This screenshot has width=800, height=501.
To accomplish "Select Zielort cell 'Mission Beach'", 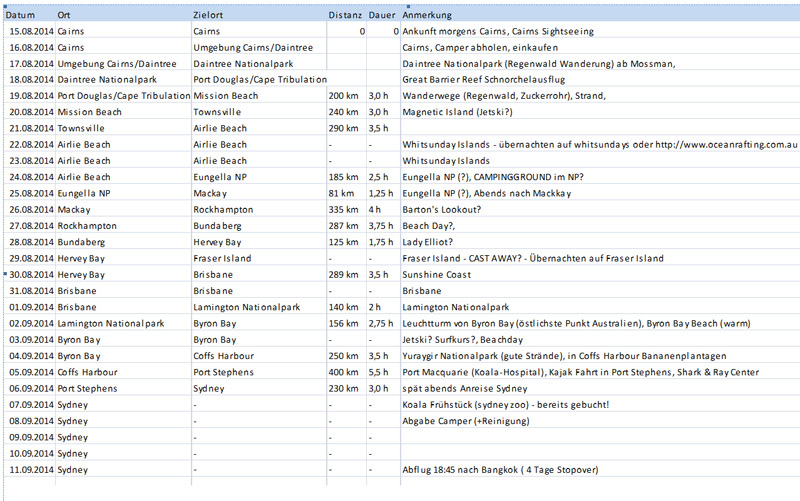I will (226, 96).
